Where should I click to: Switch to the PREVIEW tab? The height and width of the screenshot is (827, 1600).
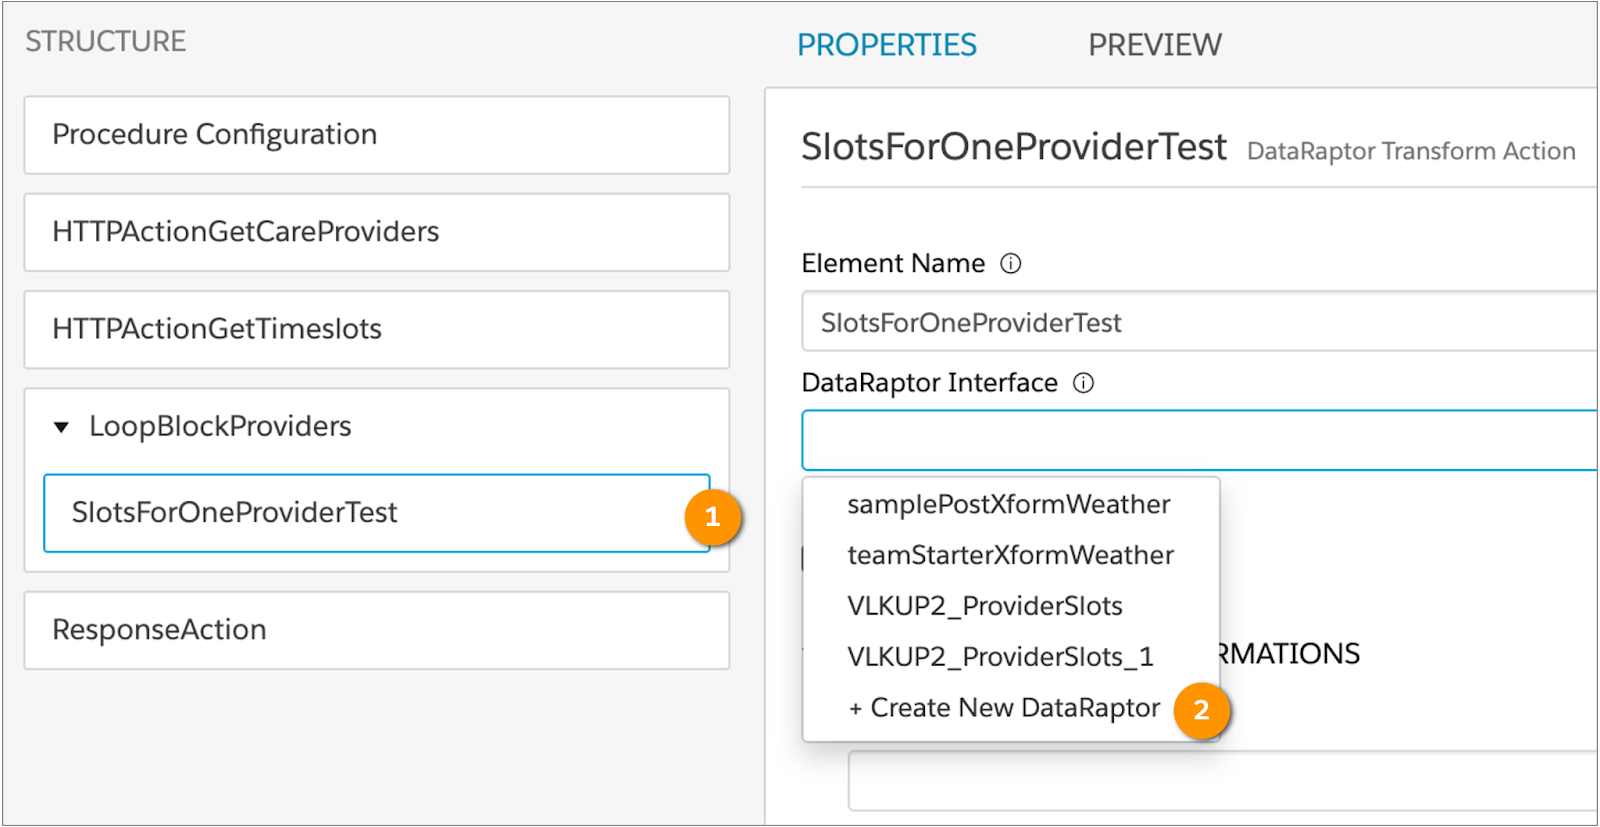pos(1155,45)
